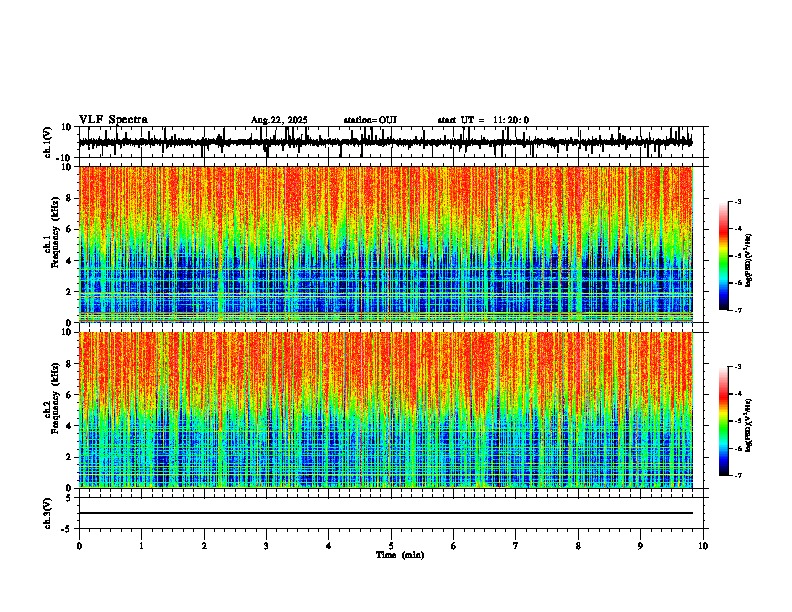Click the "6" kHz tick of ch.2 spectrogram
Image resolution: width=792 pixels, height=612 pixels.
click(x=70, y=395)
